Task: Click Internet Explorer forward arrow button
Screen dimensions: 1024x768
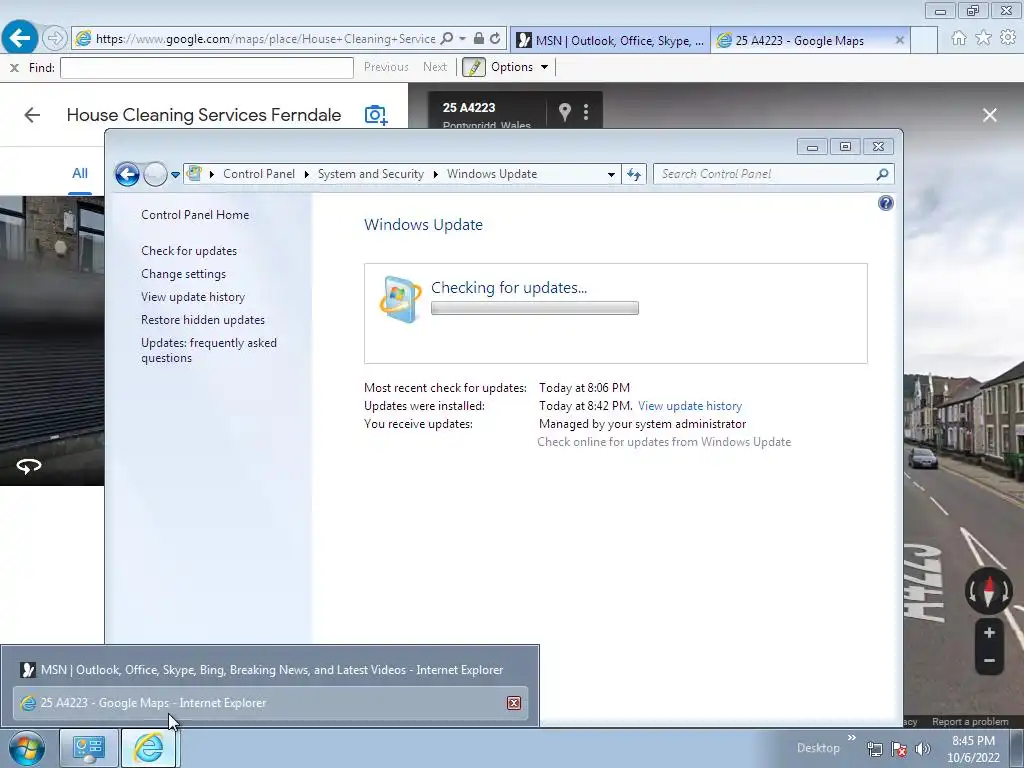Action: point(55,39)
